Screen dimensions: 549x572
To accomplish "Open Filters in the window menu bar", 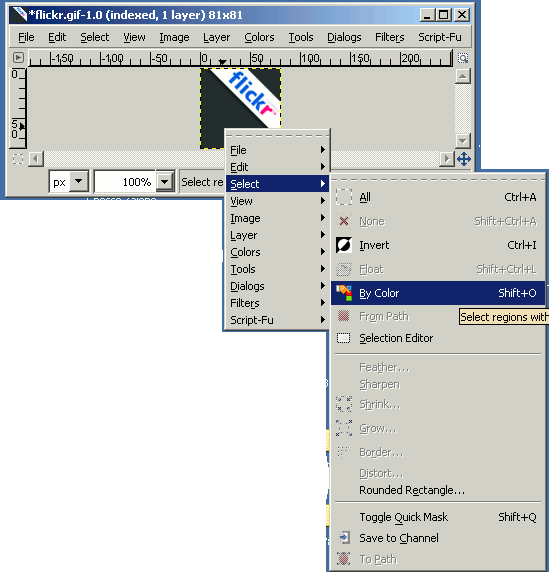I will point(390,37).
